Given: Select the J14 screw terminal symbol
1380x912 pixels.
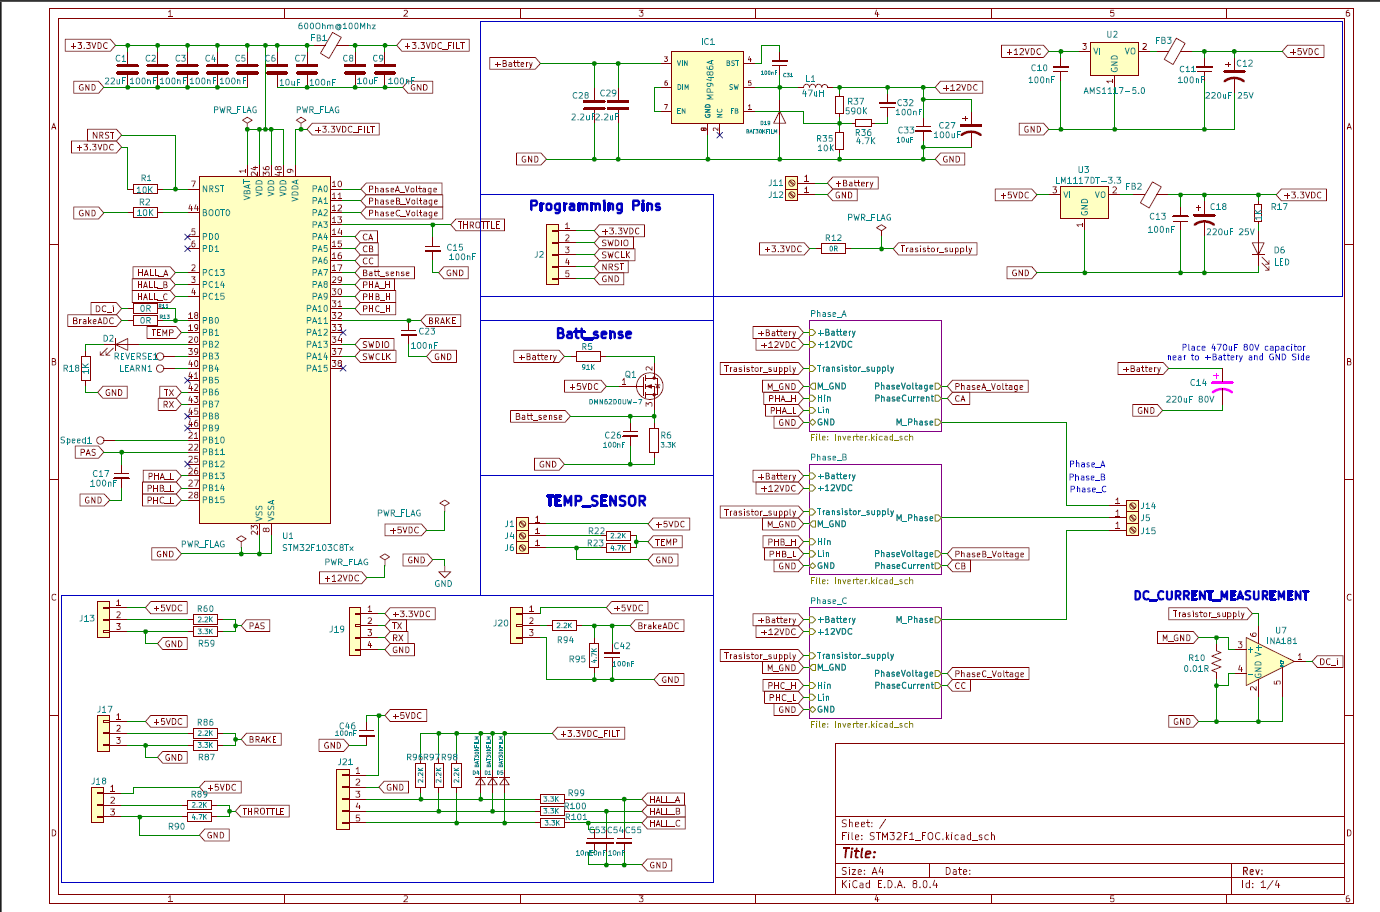Looking at the screenshot, I should 1132,506.
